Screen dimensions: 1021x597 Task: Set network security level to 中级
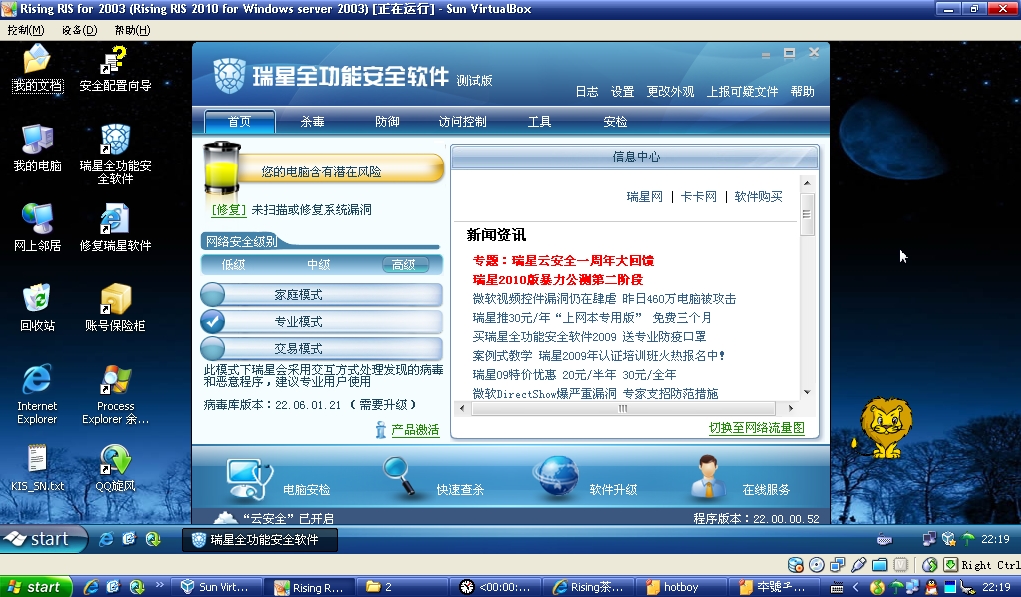[x=318, y=264]
